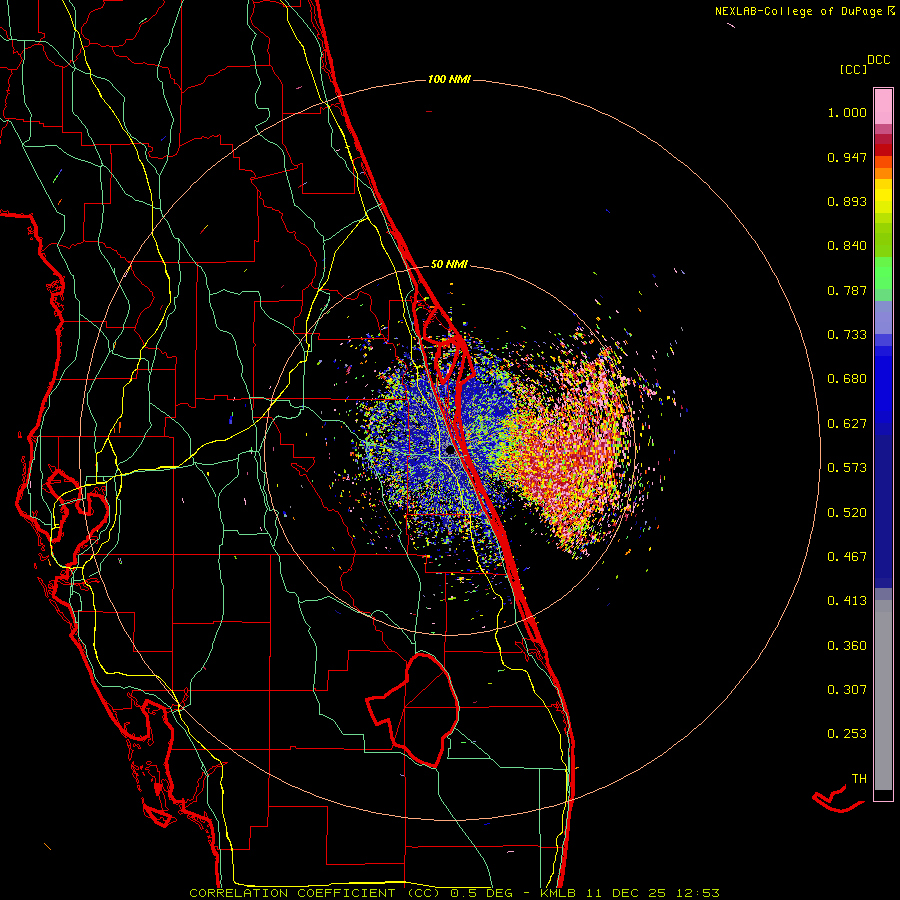Click the KMLB station identifier in caption

557,893
